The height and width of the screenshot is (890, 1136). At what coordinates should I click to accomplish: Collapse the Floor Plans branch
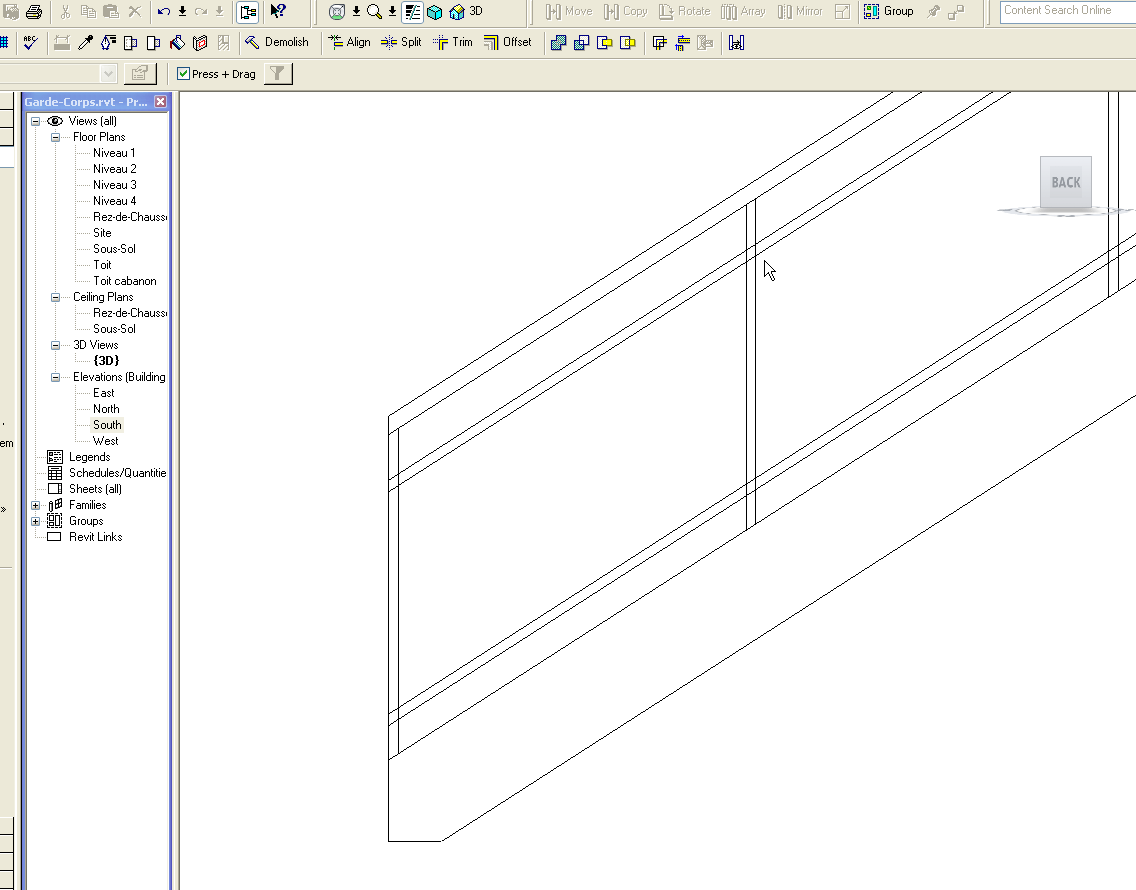click(56, 137)
